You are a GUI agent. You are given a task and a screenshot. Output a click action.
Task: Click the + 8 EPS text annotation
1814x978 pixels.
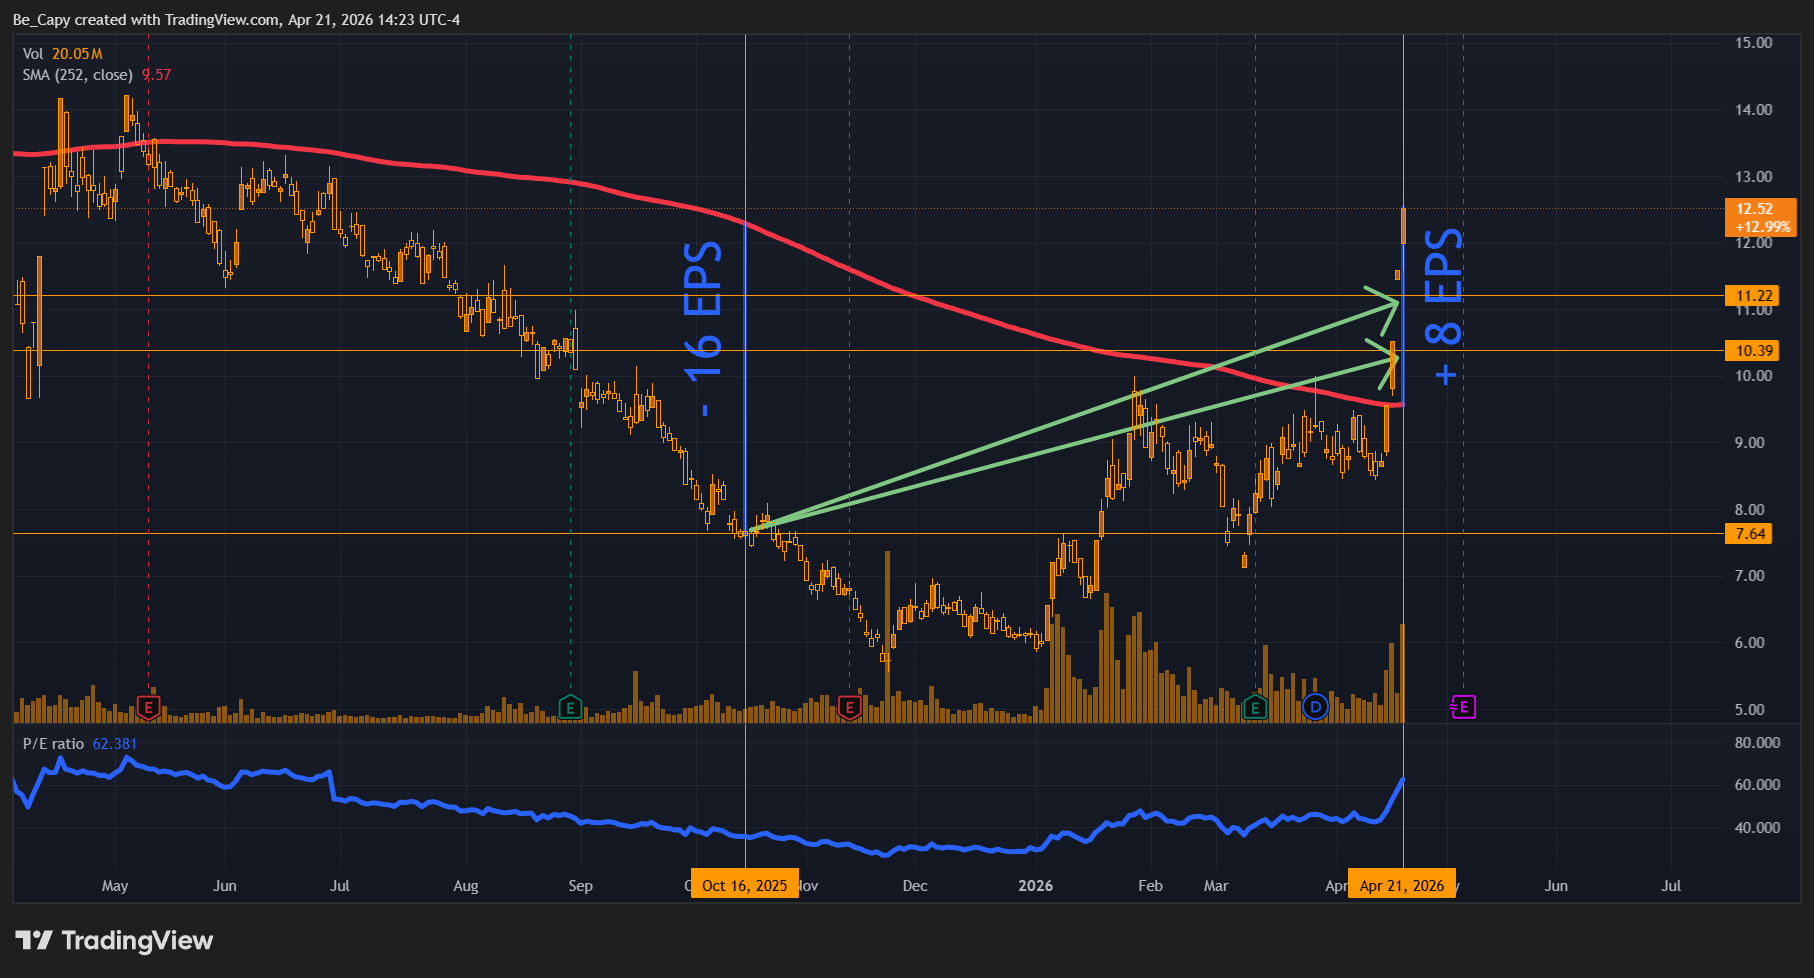tap(1445, 307)
